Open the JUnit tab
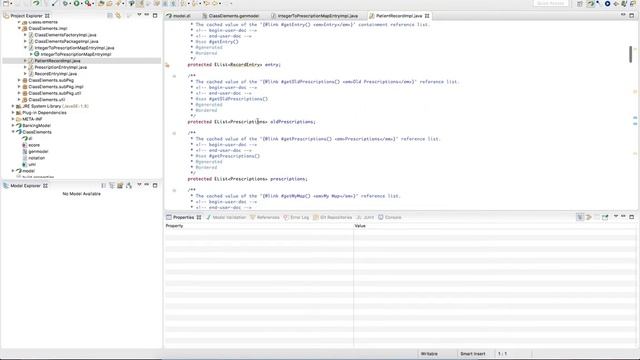The height and width of the screenshot is (360, 640). tap(365, 218)
